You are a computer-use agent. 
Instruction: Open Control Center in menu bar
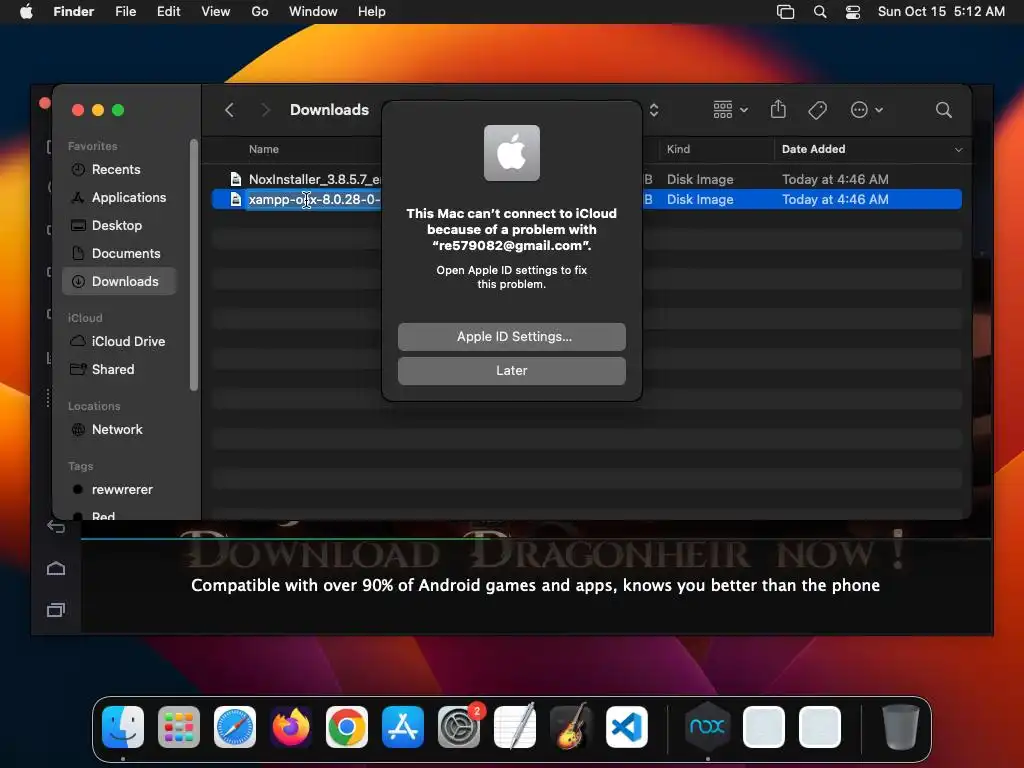pyautogui.click(x=852, y=12)
